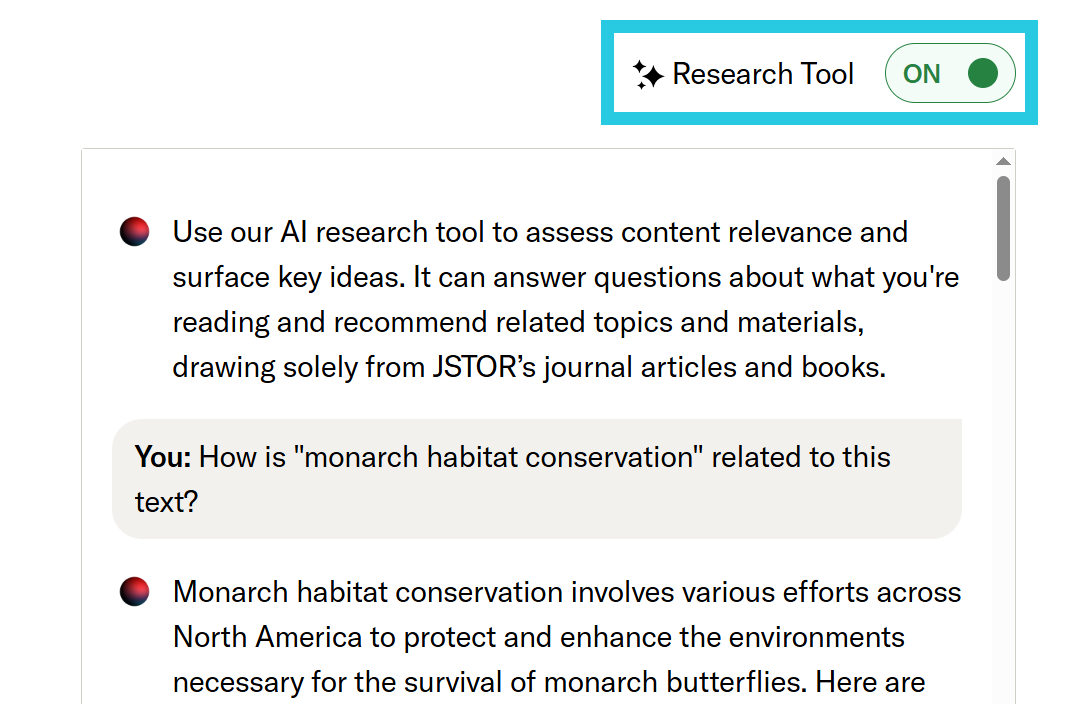
Task: Click the bold "You:" label
Action: (x=163, y=458)
